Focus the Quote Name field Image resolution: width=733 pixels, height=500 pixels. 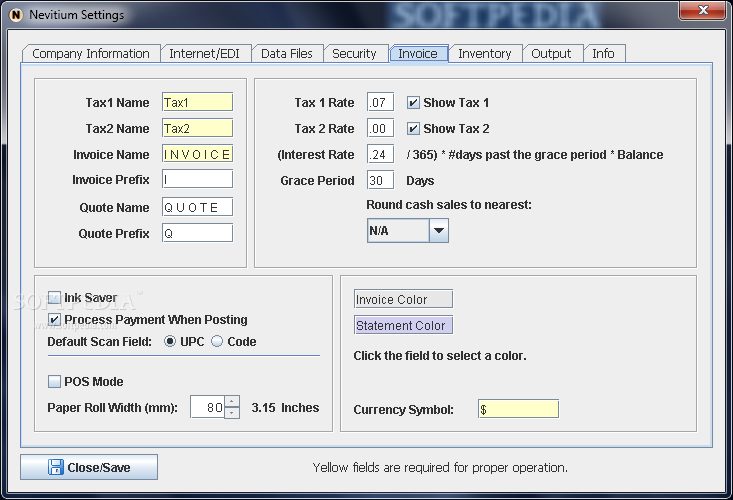point(197,207)
